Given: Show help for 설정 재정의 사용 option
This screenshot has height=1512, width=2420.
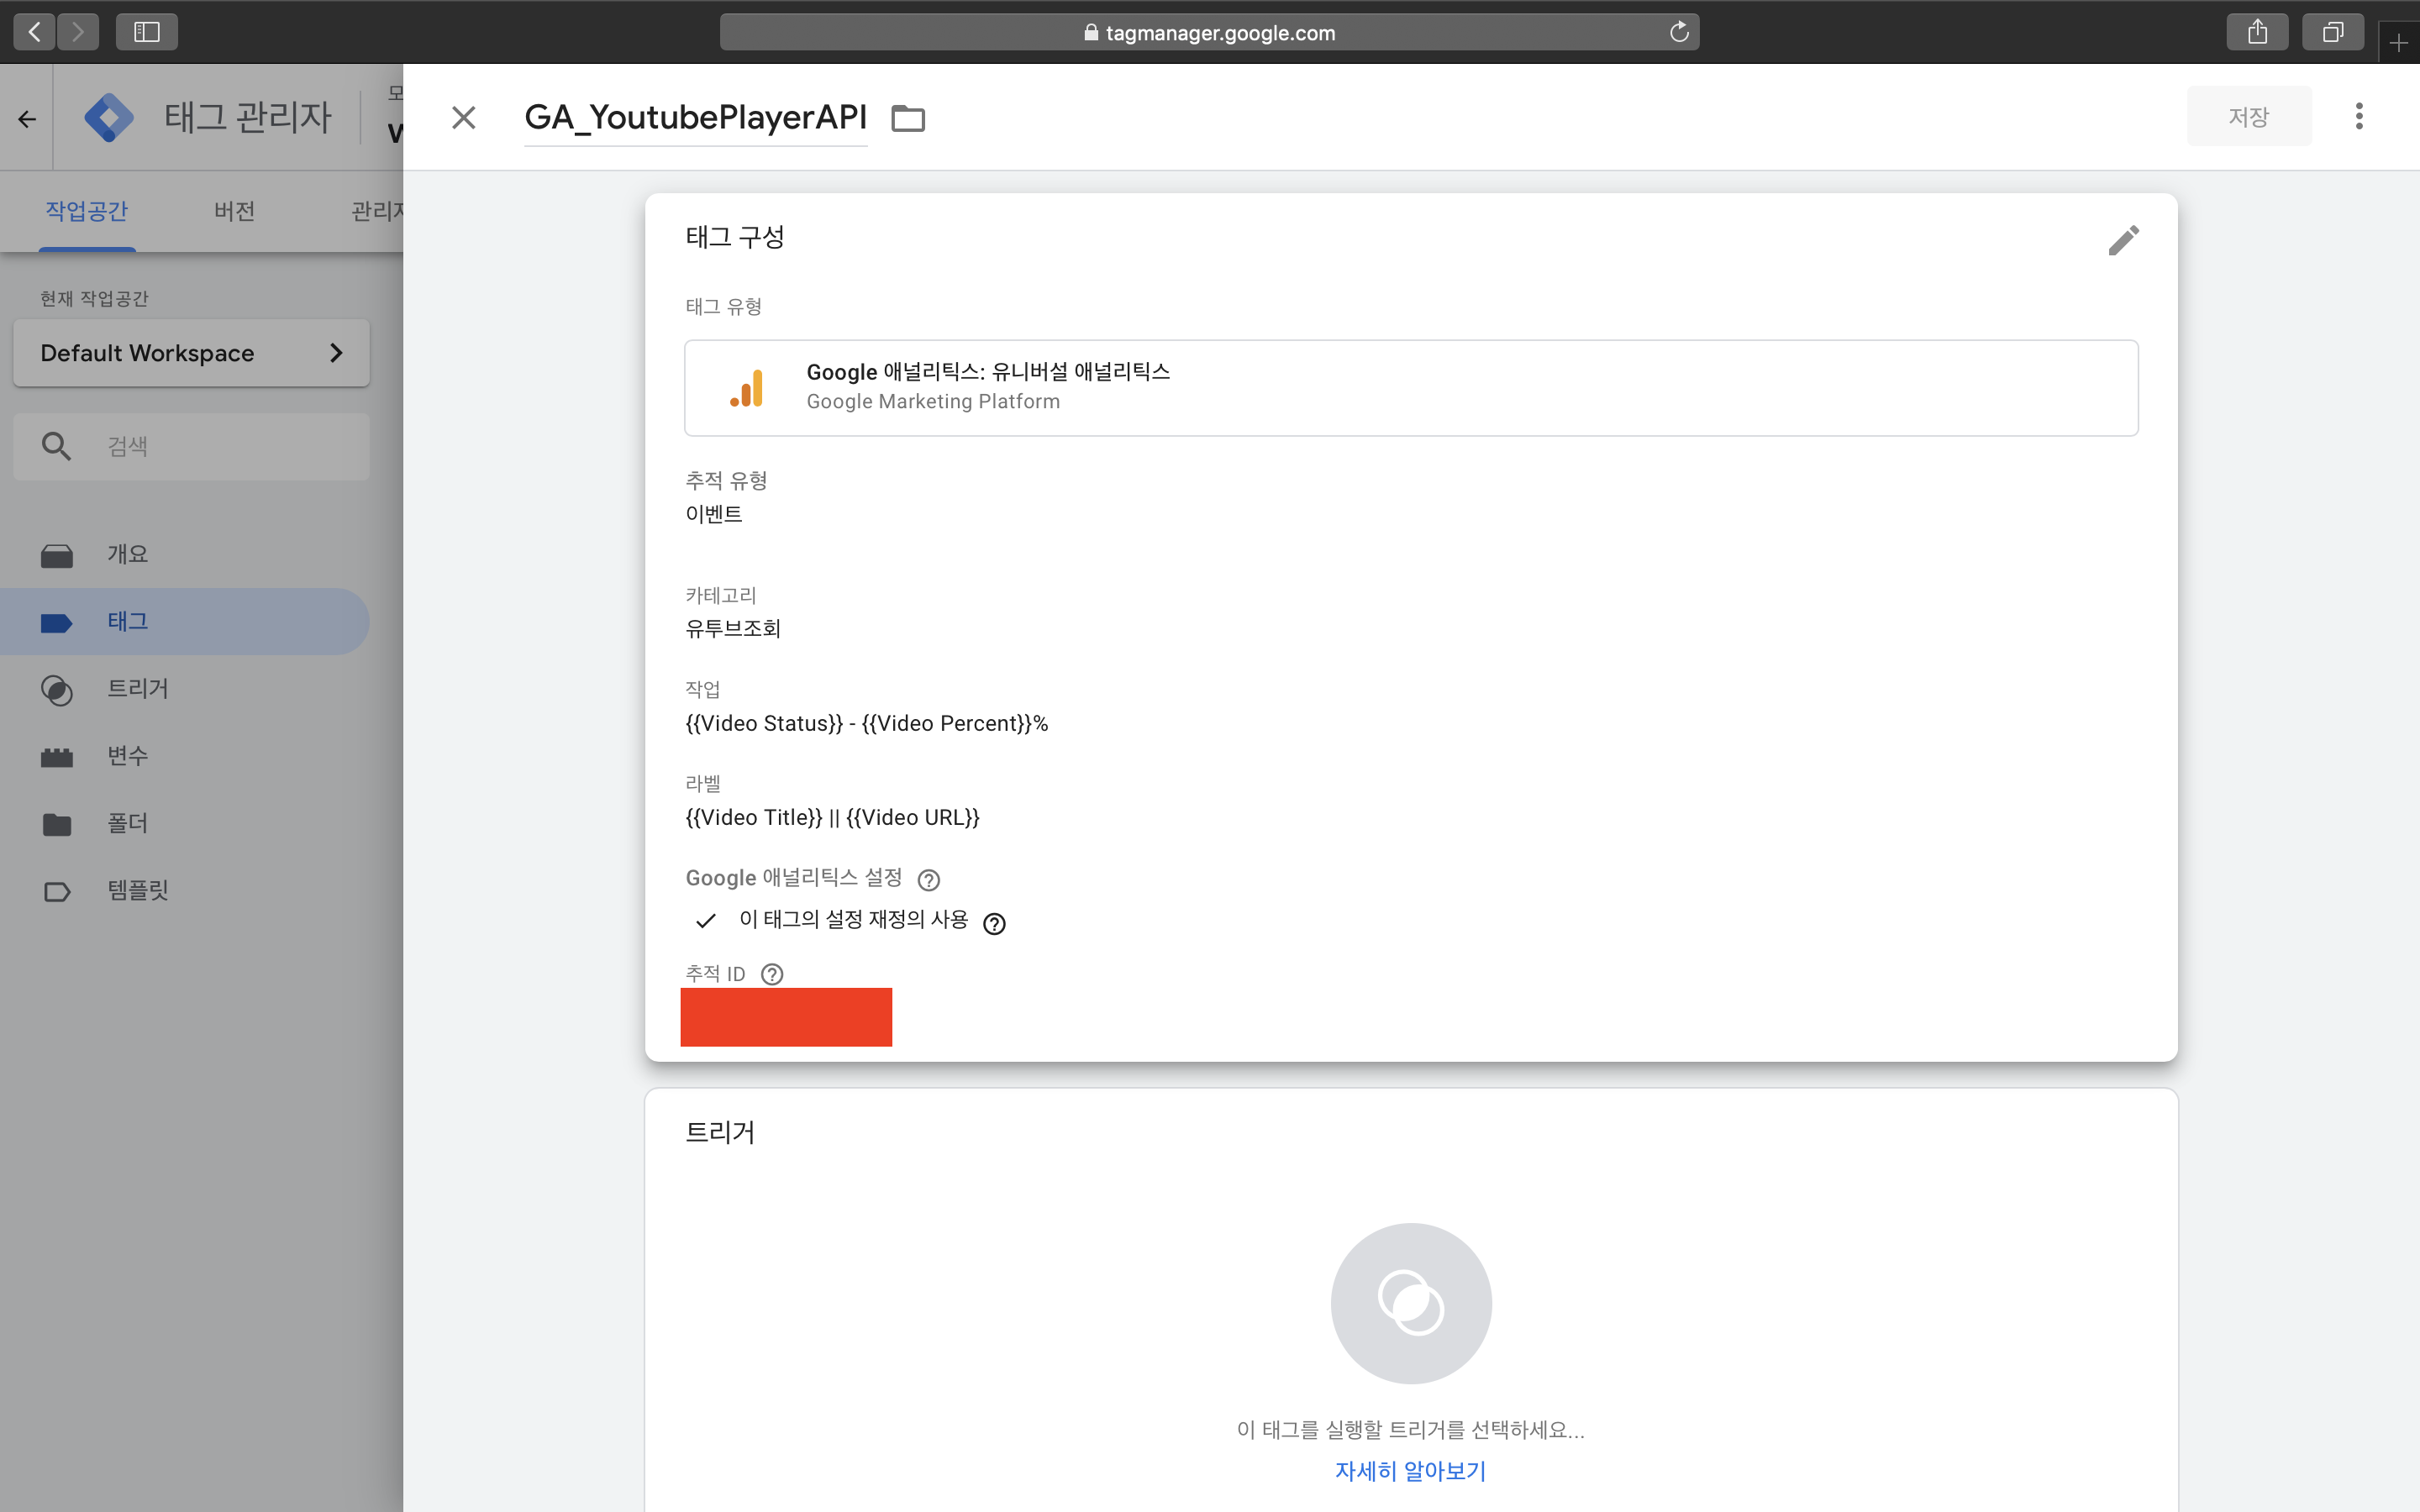Looking at the screenshot, I should pyautogui.click(x=994, y=923).
